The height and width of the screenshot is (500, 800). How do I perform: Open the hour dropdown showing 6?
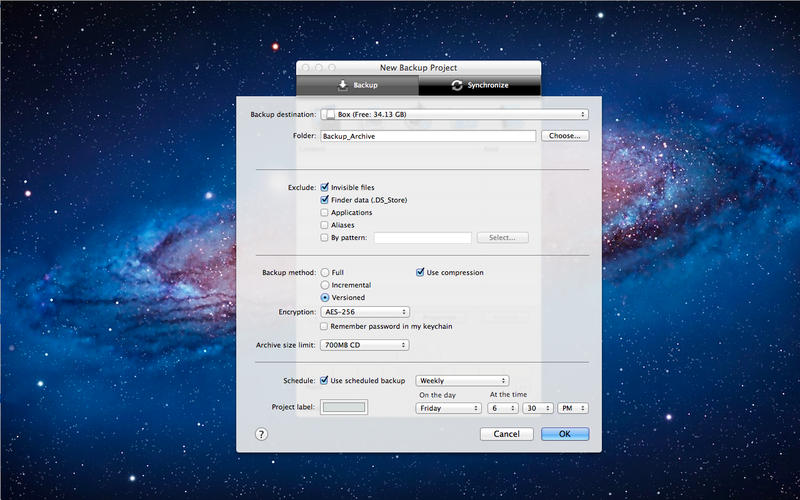503,408
